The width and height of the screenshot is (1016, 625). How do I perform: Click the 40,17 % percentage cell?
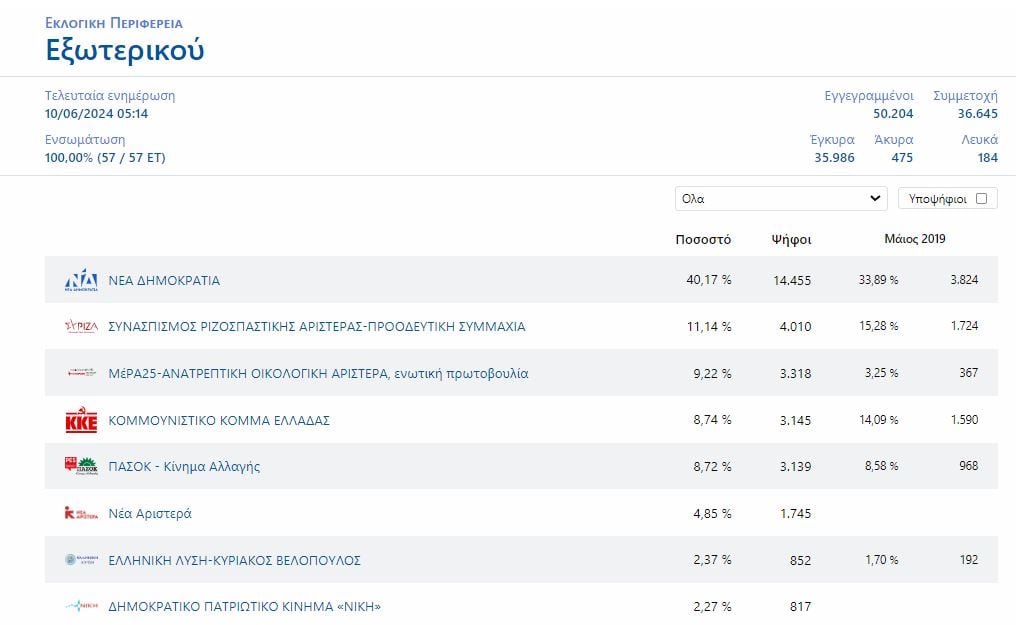tap(709, 280)
